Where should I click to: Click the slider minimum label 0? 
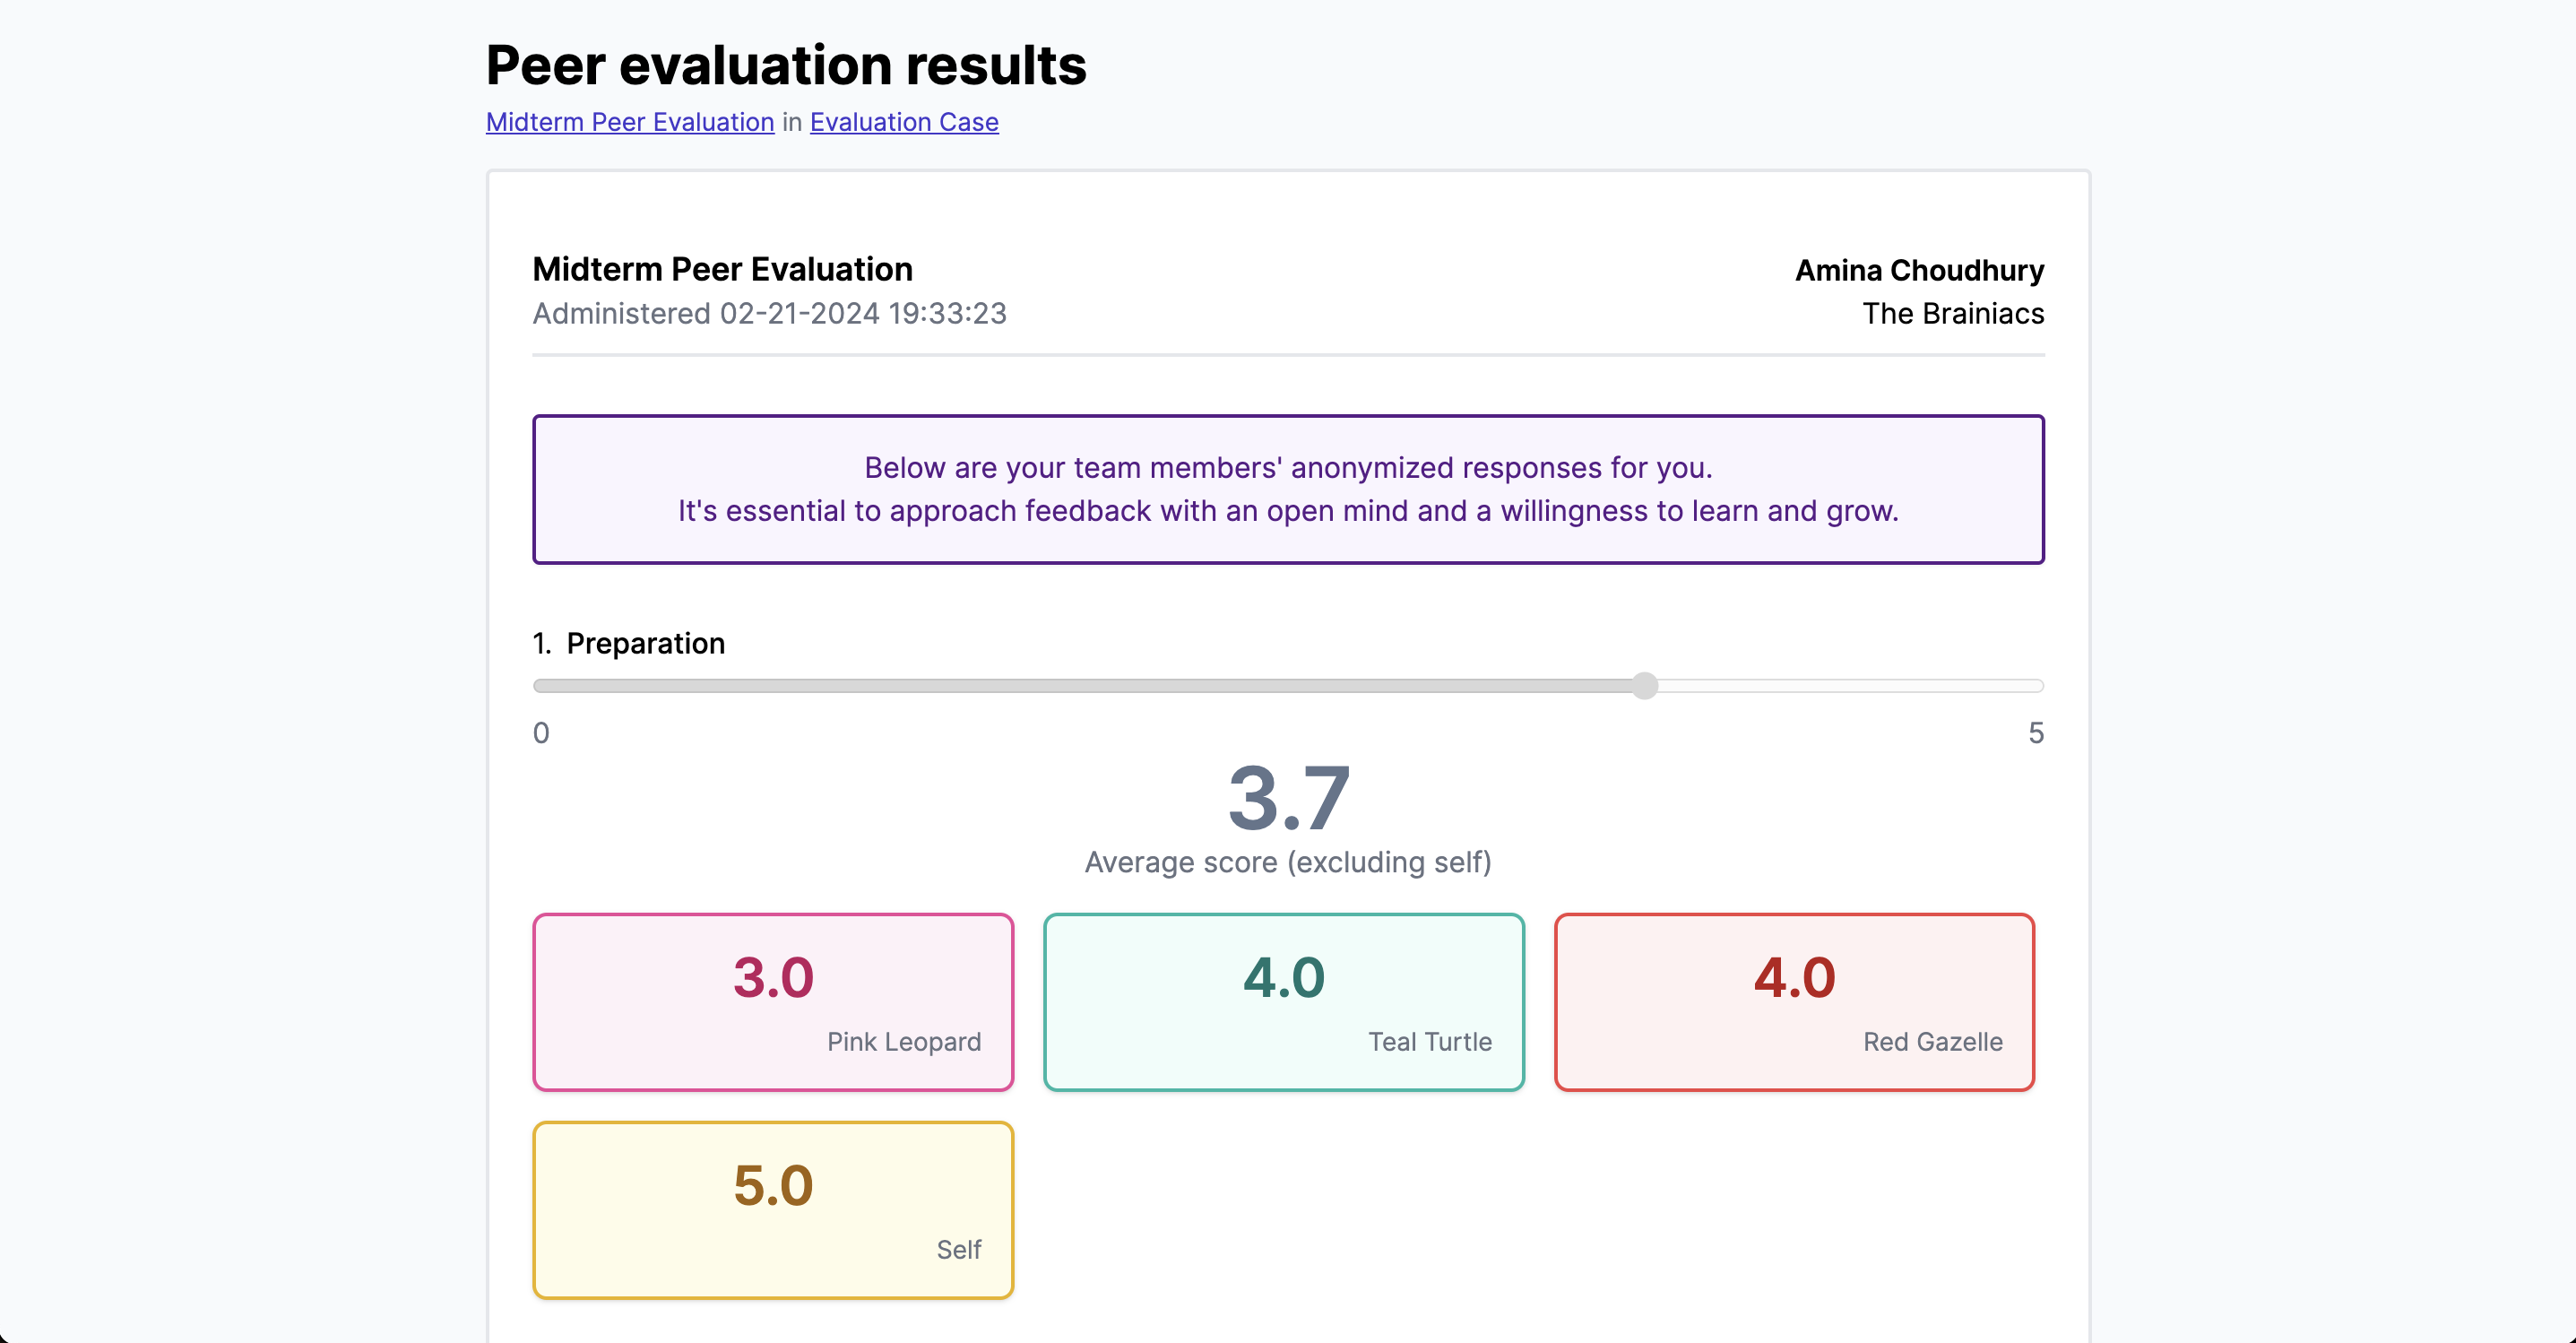click(x=541, y=733)
